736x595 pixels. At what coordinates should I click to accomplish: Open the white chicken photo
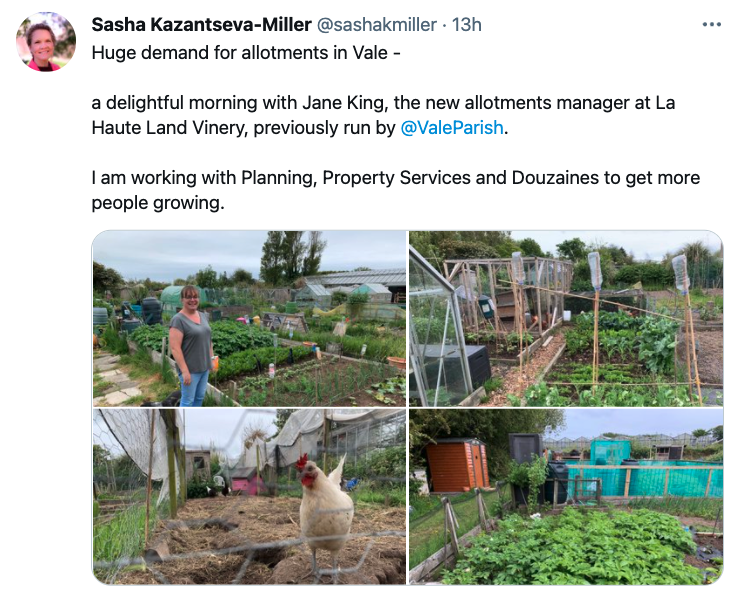point(249,496)
